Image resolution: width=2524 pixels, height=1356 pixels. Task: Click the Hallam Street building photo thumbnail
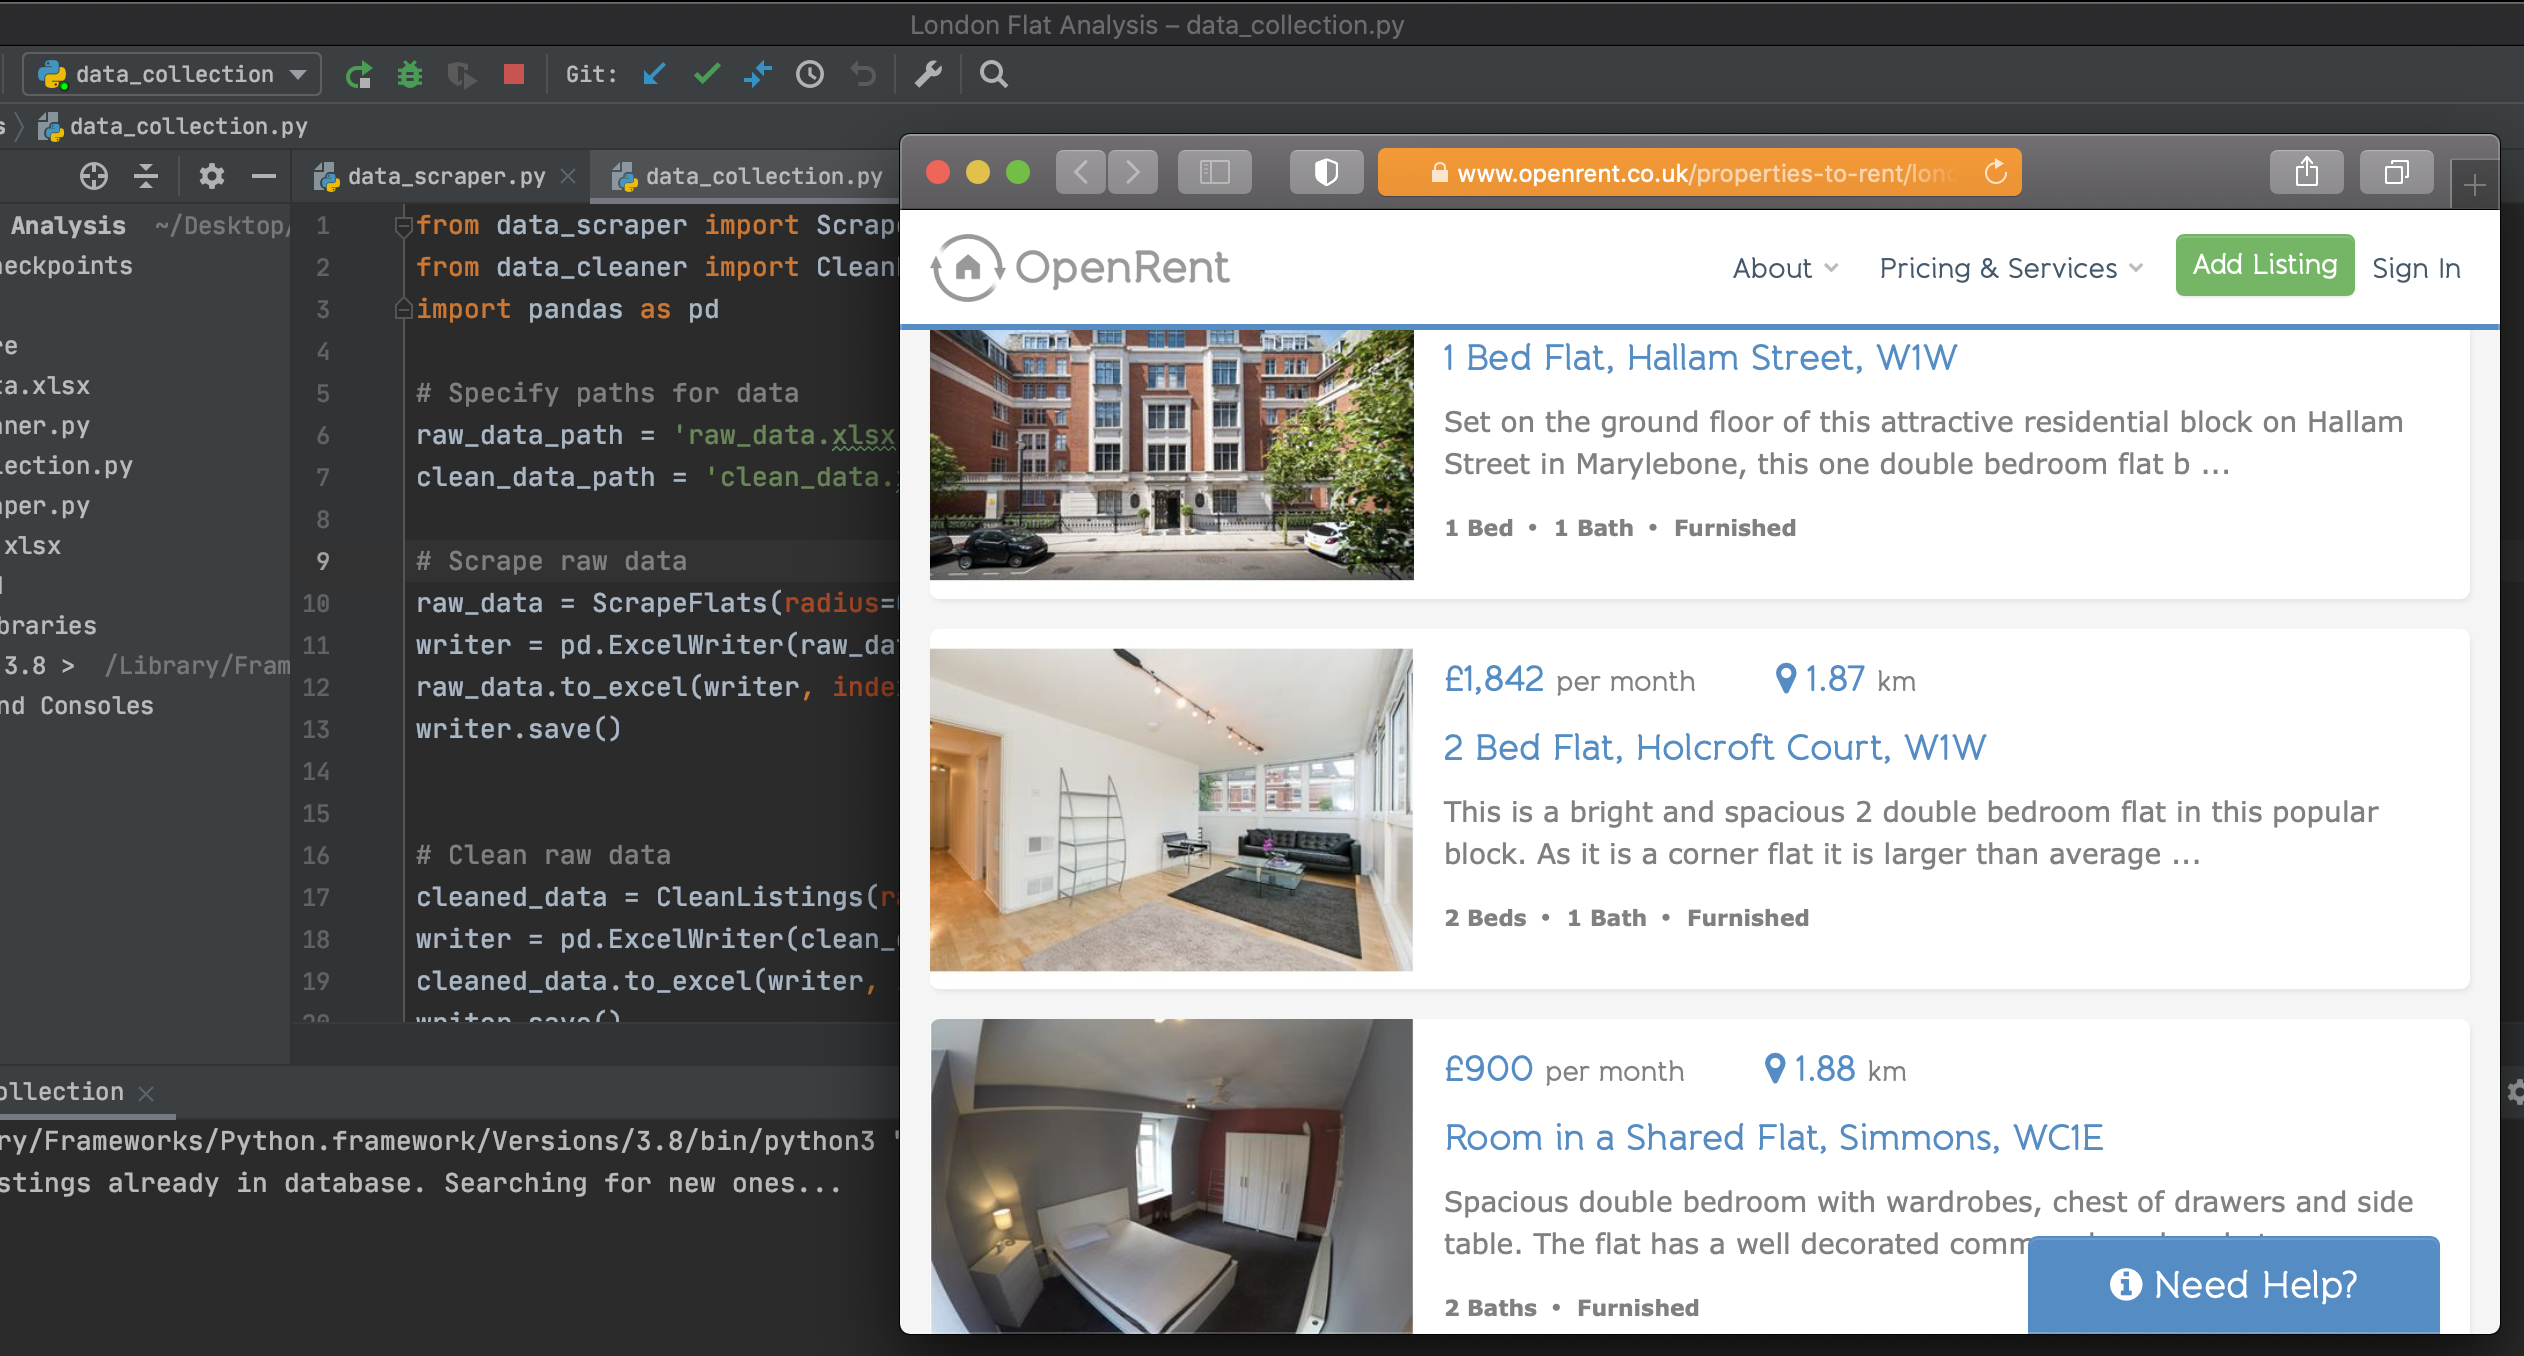coord(1171,455)
